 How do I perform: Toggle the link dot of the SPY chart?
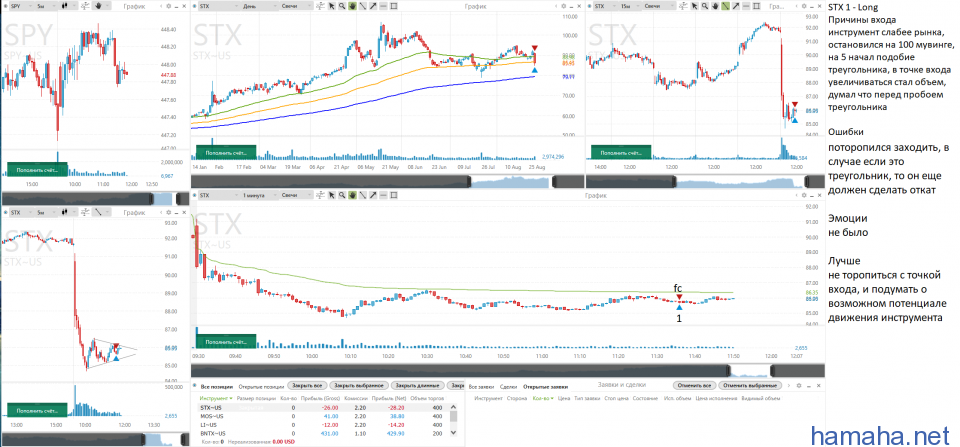tap(6, 6)
